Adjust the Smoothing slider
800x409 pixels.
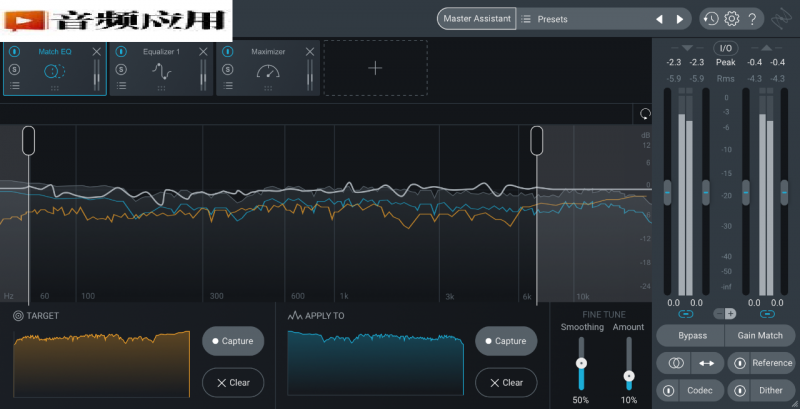coord(581,364)
